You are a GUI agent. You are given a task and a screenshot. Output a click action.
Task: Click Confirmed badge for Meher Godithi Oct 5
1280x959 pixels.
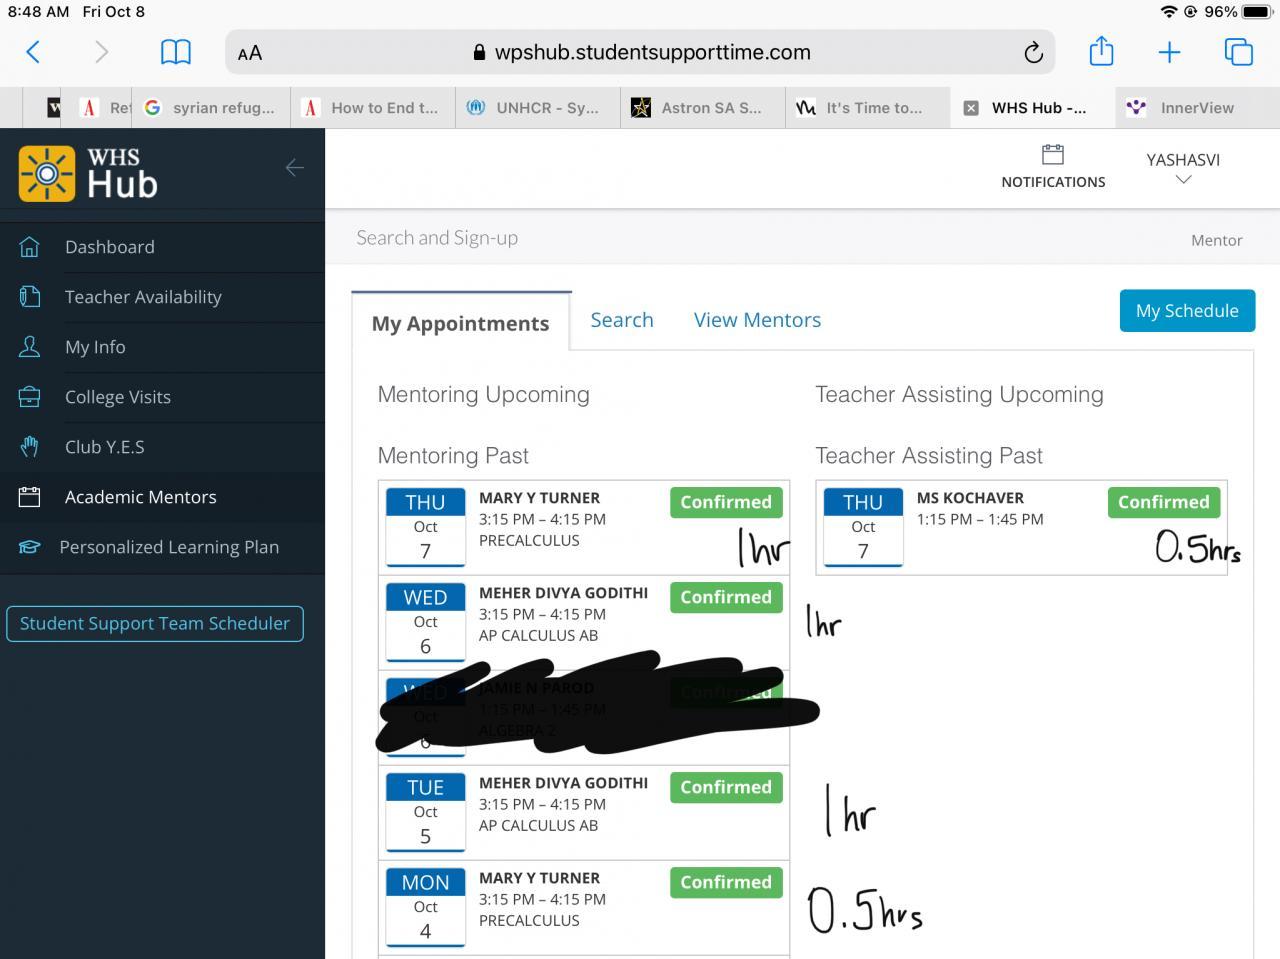[x=726, y=787]
